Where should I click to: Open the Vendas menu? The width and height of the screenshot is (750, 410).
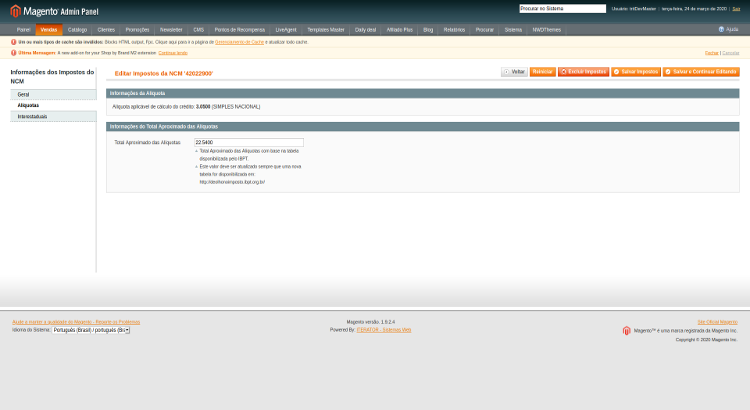49,30
